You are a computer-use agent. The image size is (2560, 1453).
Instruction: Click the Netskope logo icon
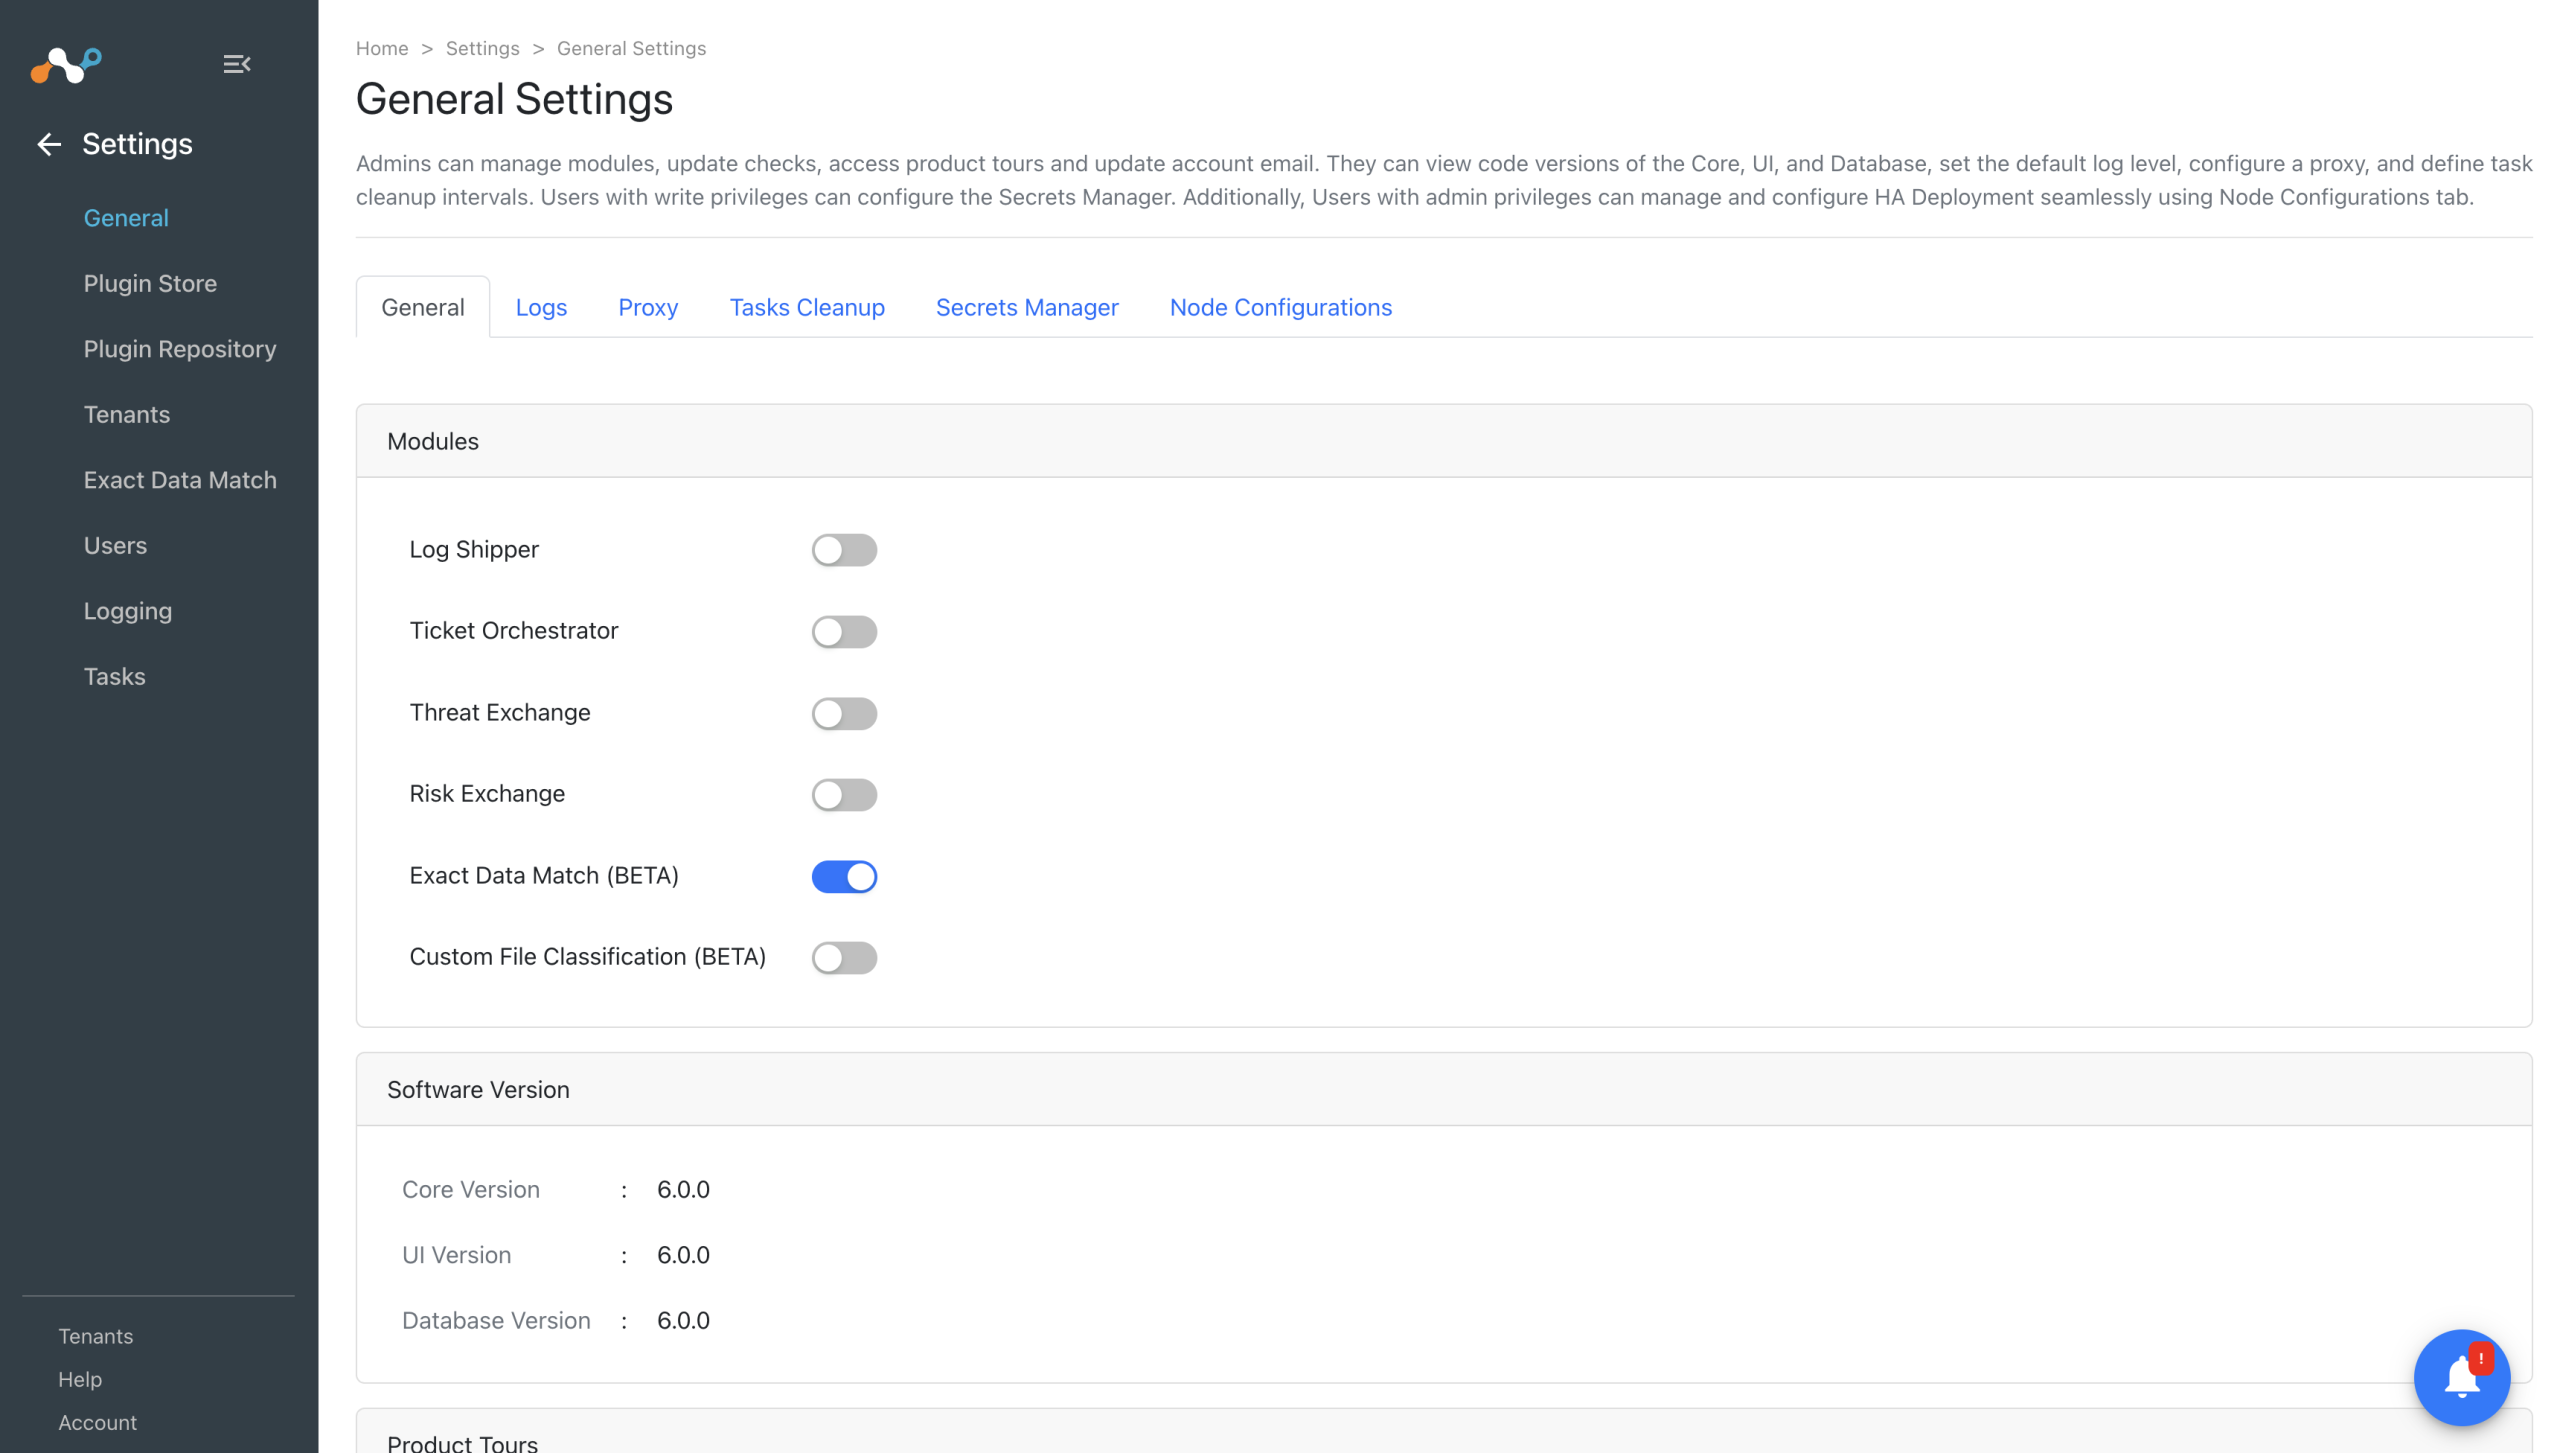tap(66, 65)
